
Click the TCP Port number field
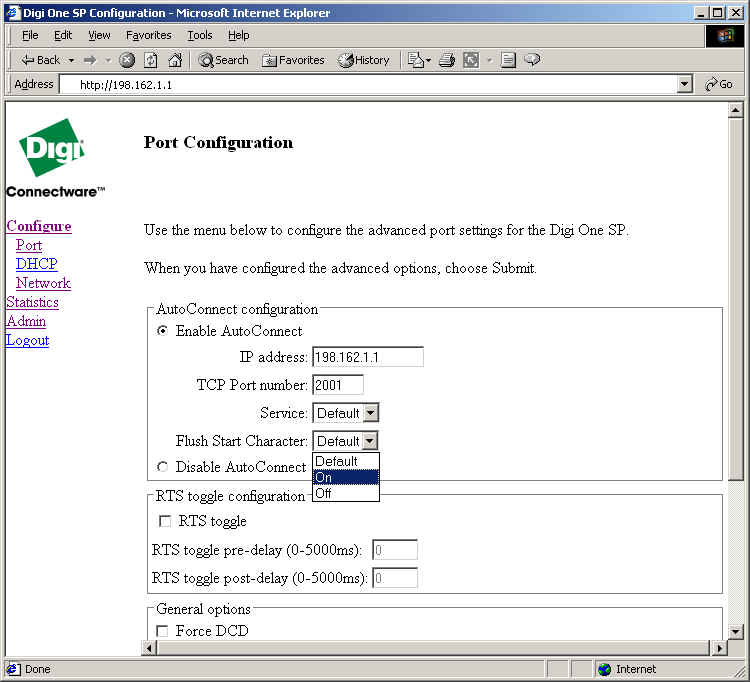(x=338, y=385)
